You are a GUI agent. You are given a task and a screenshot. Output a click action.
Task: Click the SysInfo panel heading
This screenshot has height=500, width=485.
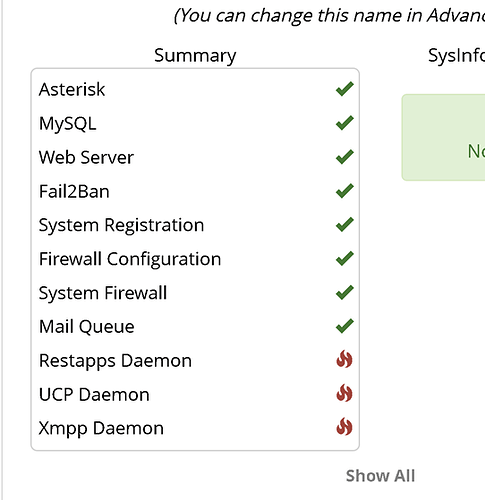tap(456, 56)
